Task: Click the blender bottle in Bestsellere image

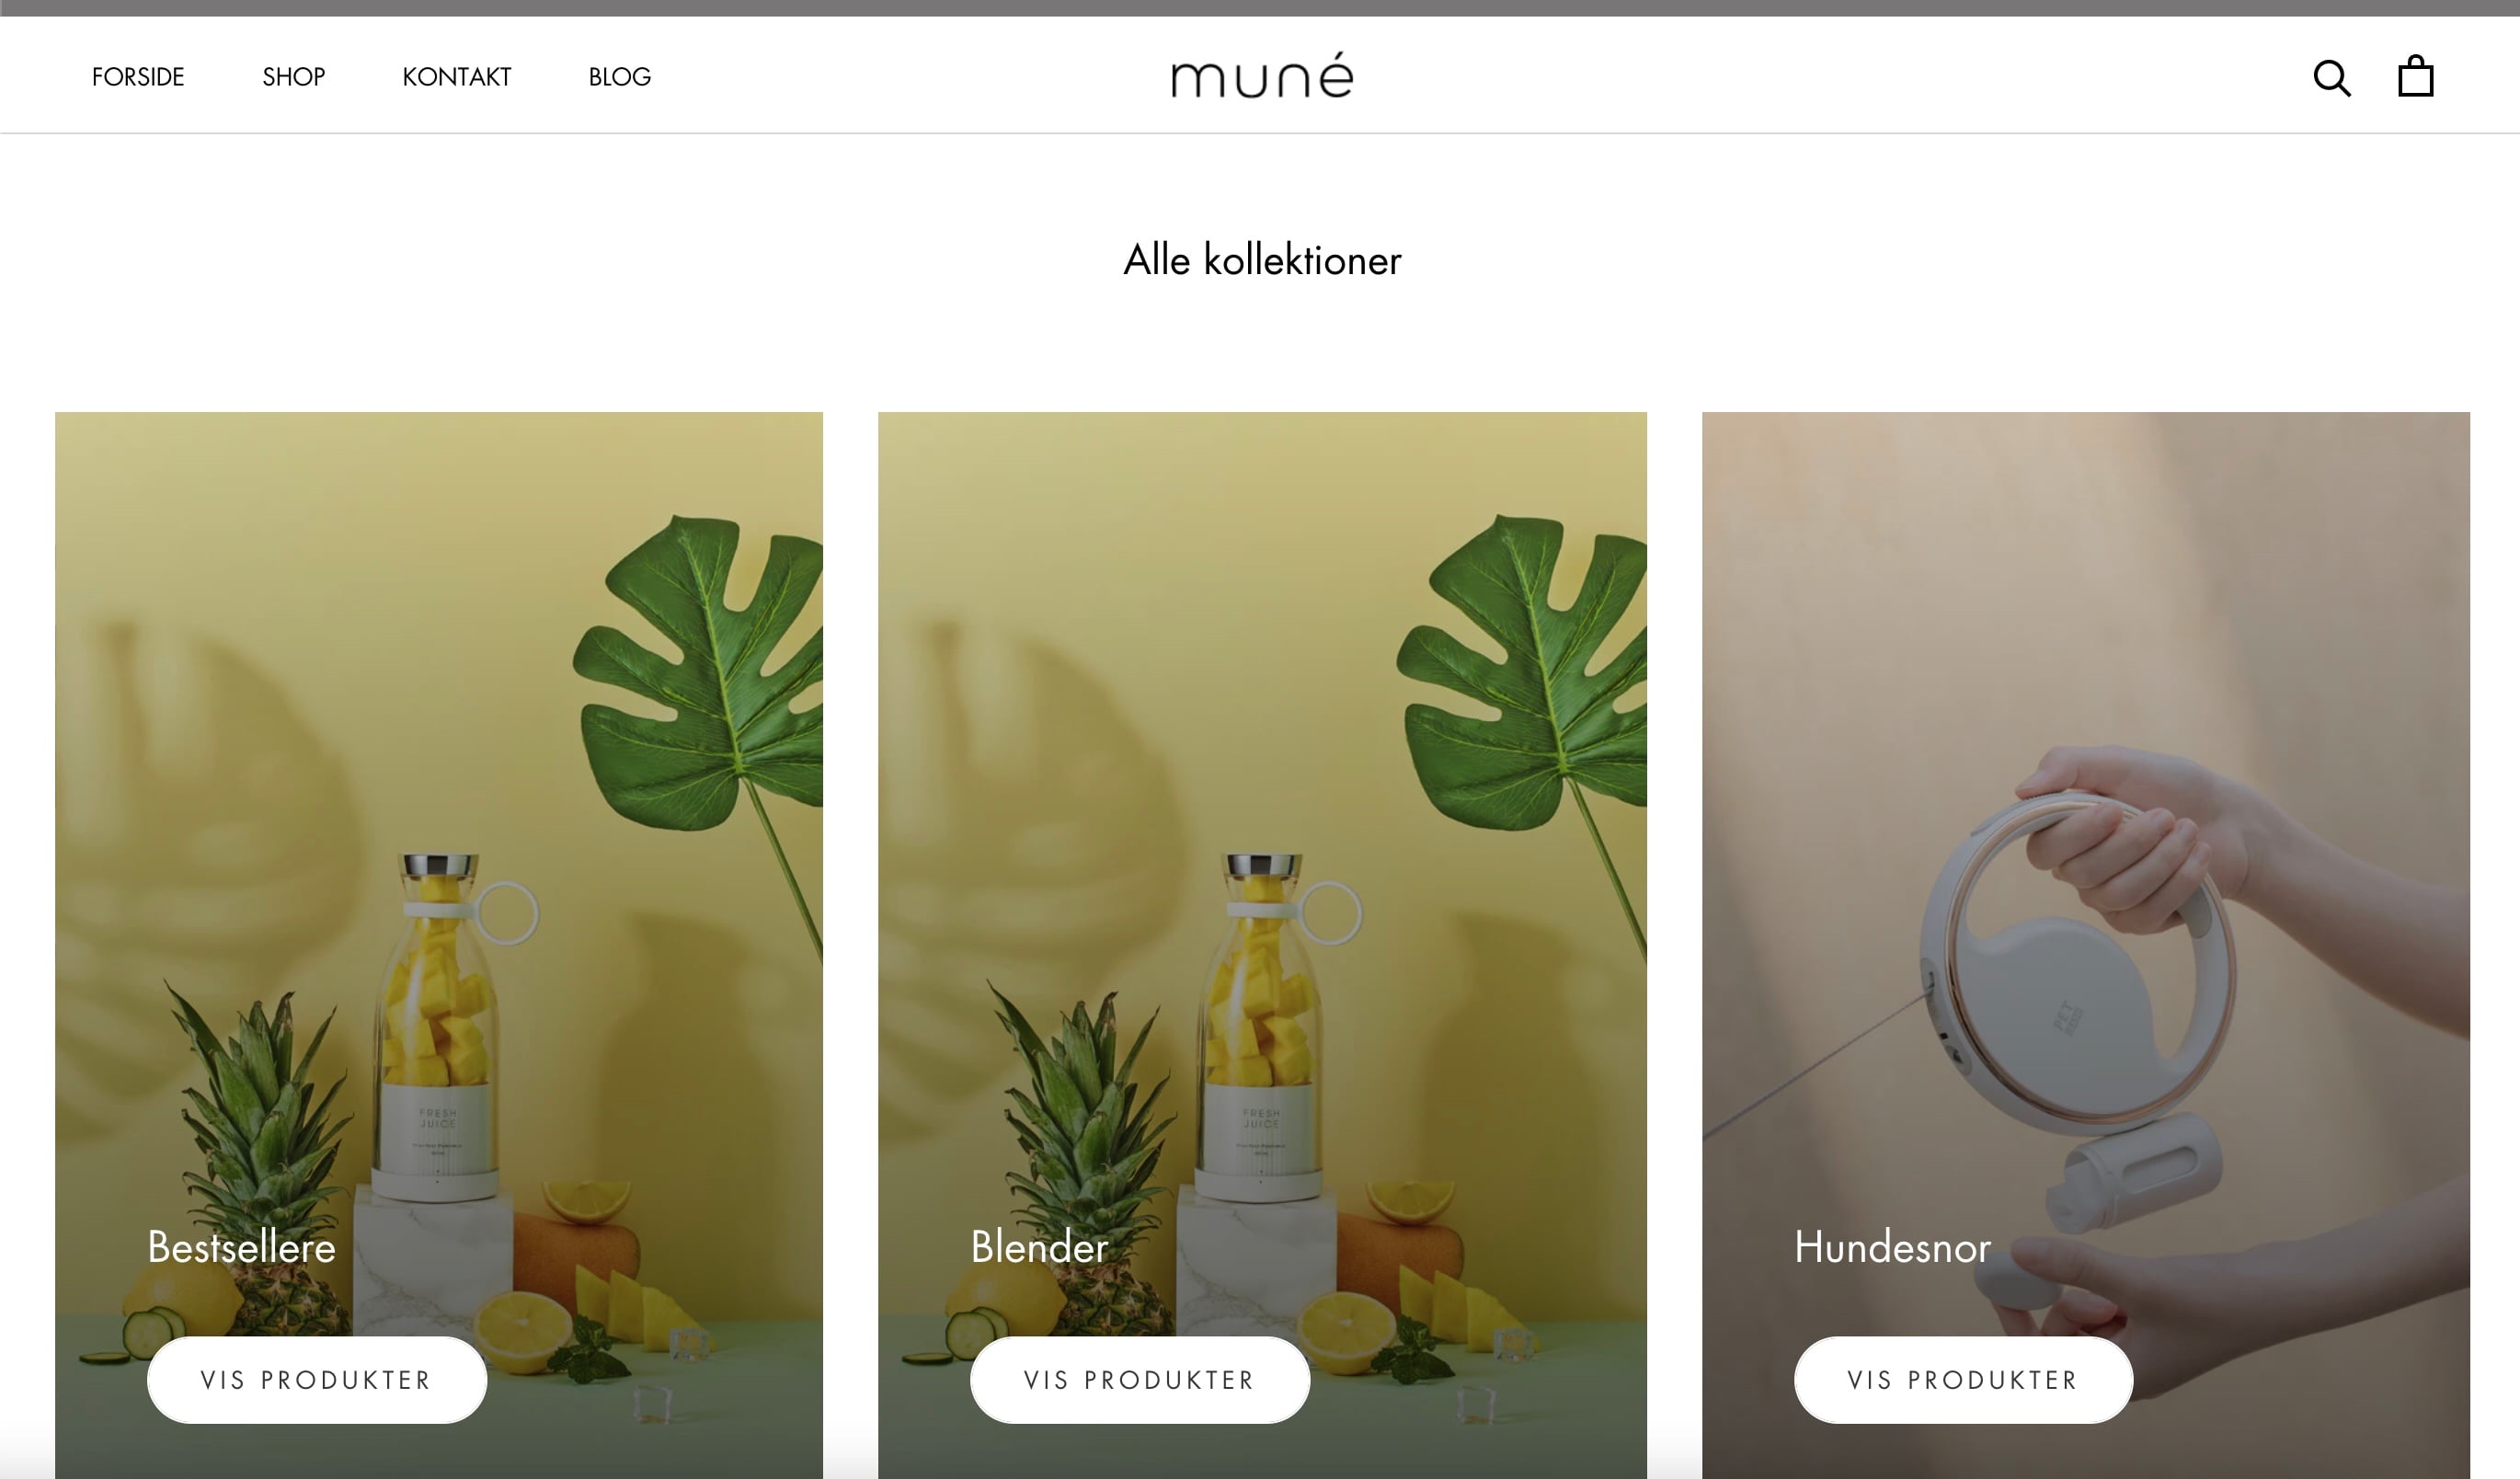Action: click(440, 1025)
